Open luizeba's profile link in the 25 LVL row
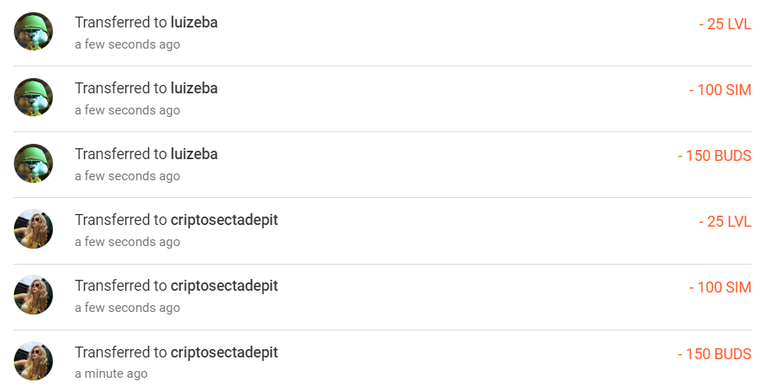 pyautogui.click(x=194, y=23)
